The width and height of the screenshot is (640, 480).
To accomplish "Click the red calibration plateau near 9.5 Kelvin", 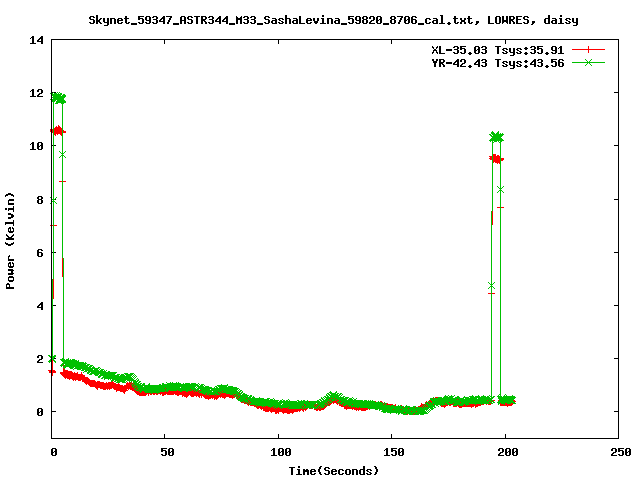I will click(496, 159).
